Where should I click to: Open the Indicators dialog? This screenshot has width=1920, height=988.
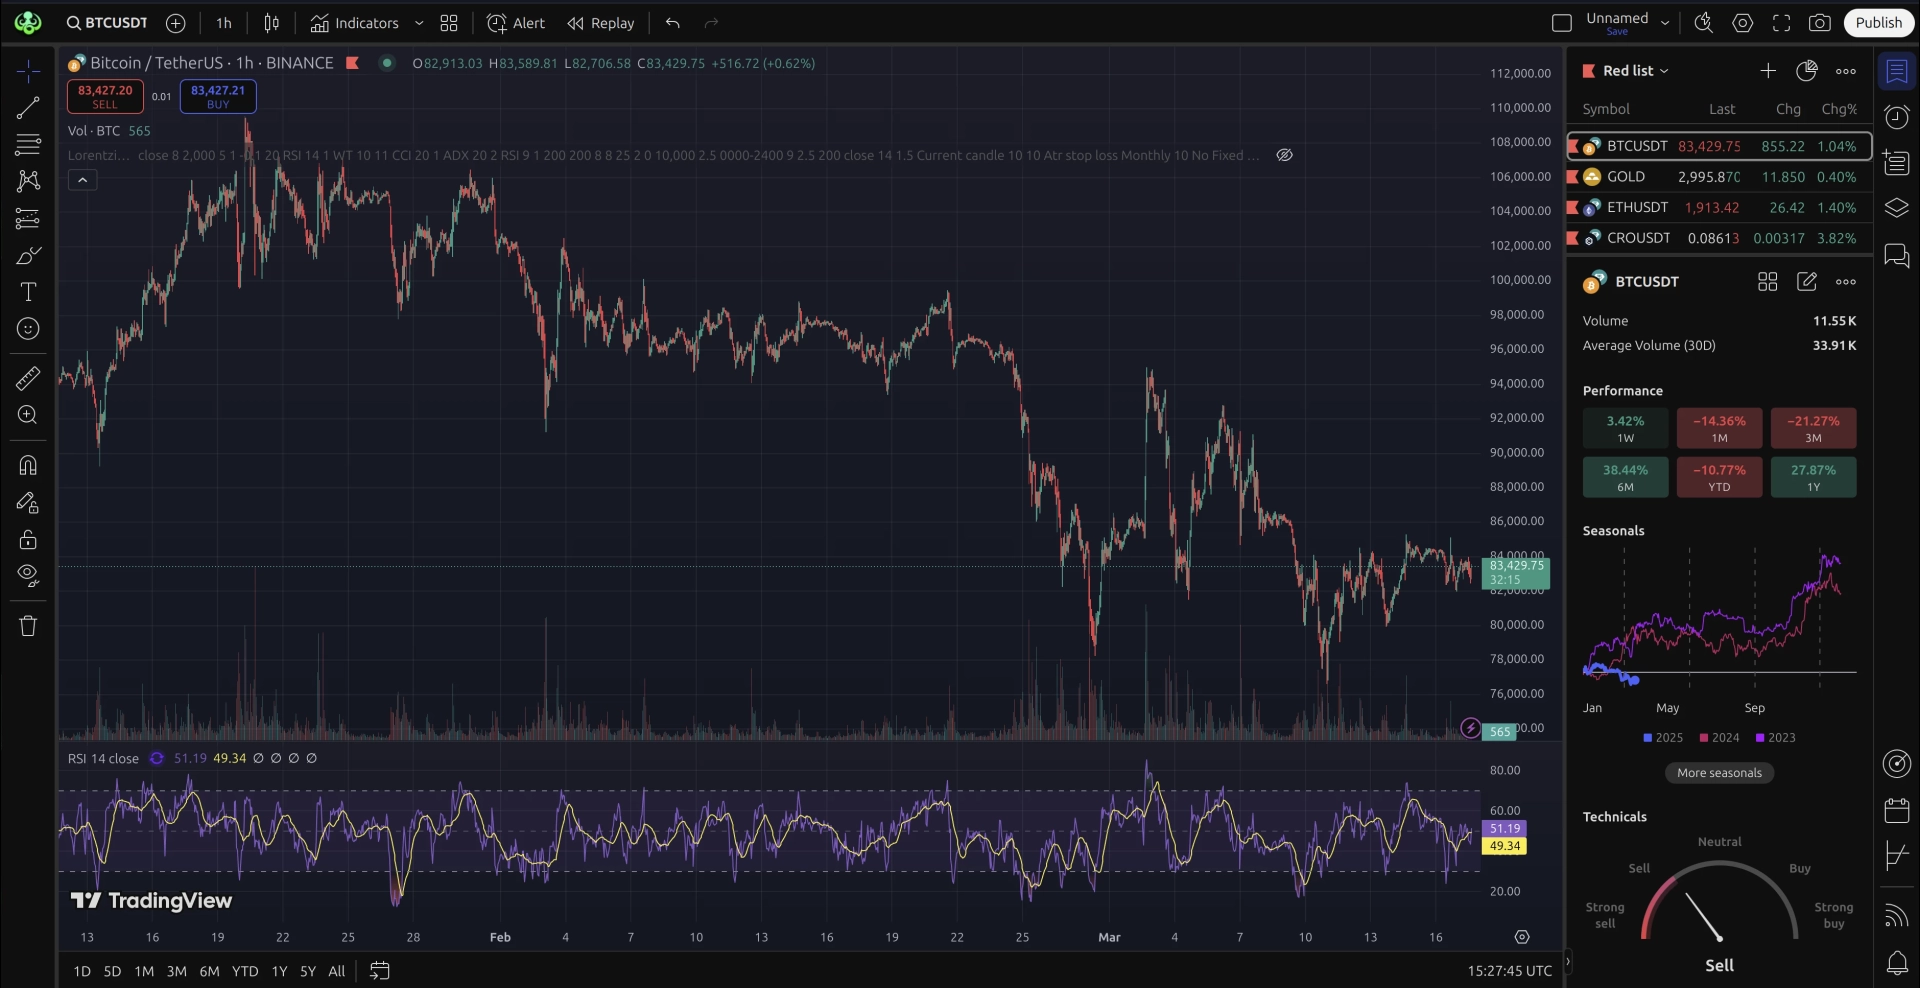[x=354, y=22]
